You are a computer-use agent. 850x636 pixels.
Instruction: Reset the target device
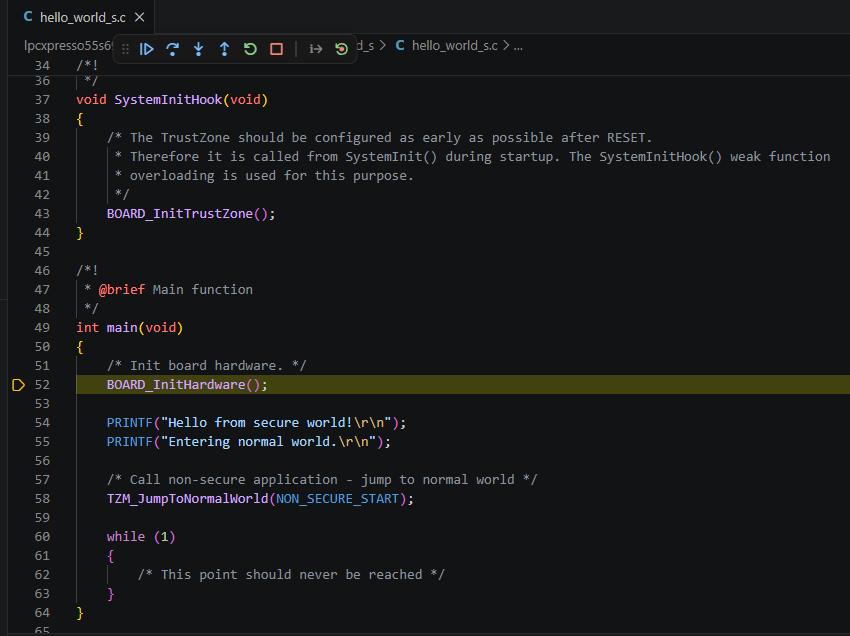coord(340,48)
